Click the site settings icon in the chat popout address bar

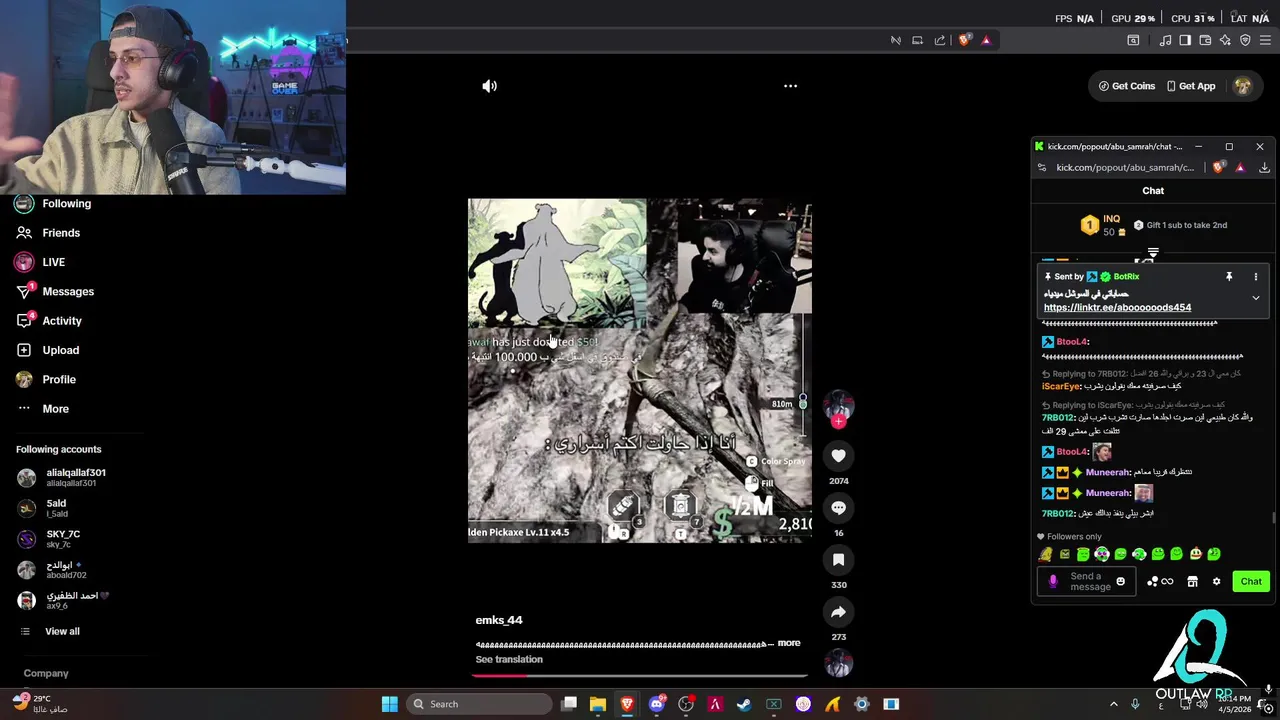1041,168
